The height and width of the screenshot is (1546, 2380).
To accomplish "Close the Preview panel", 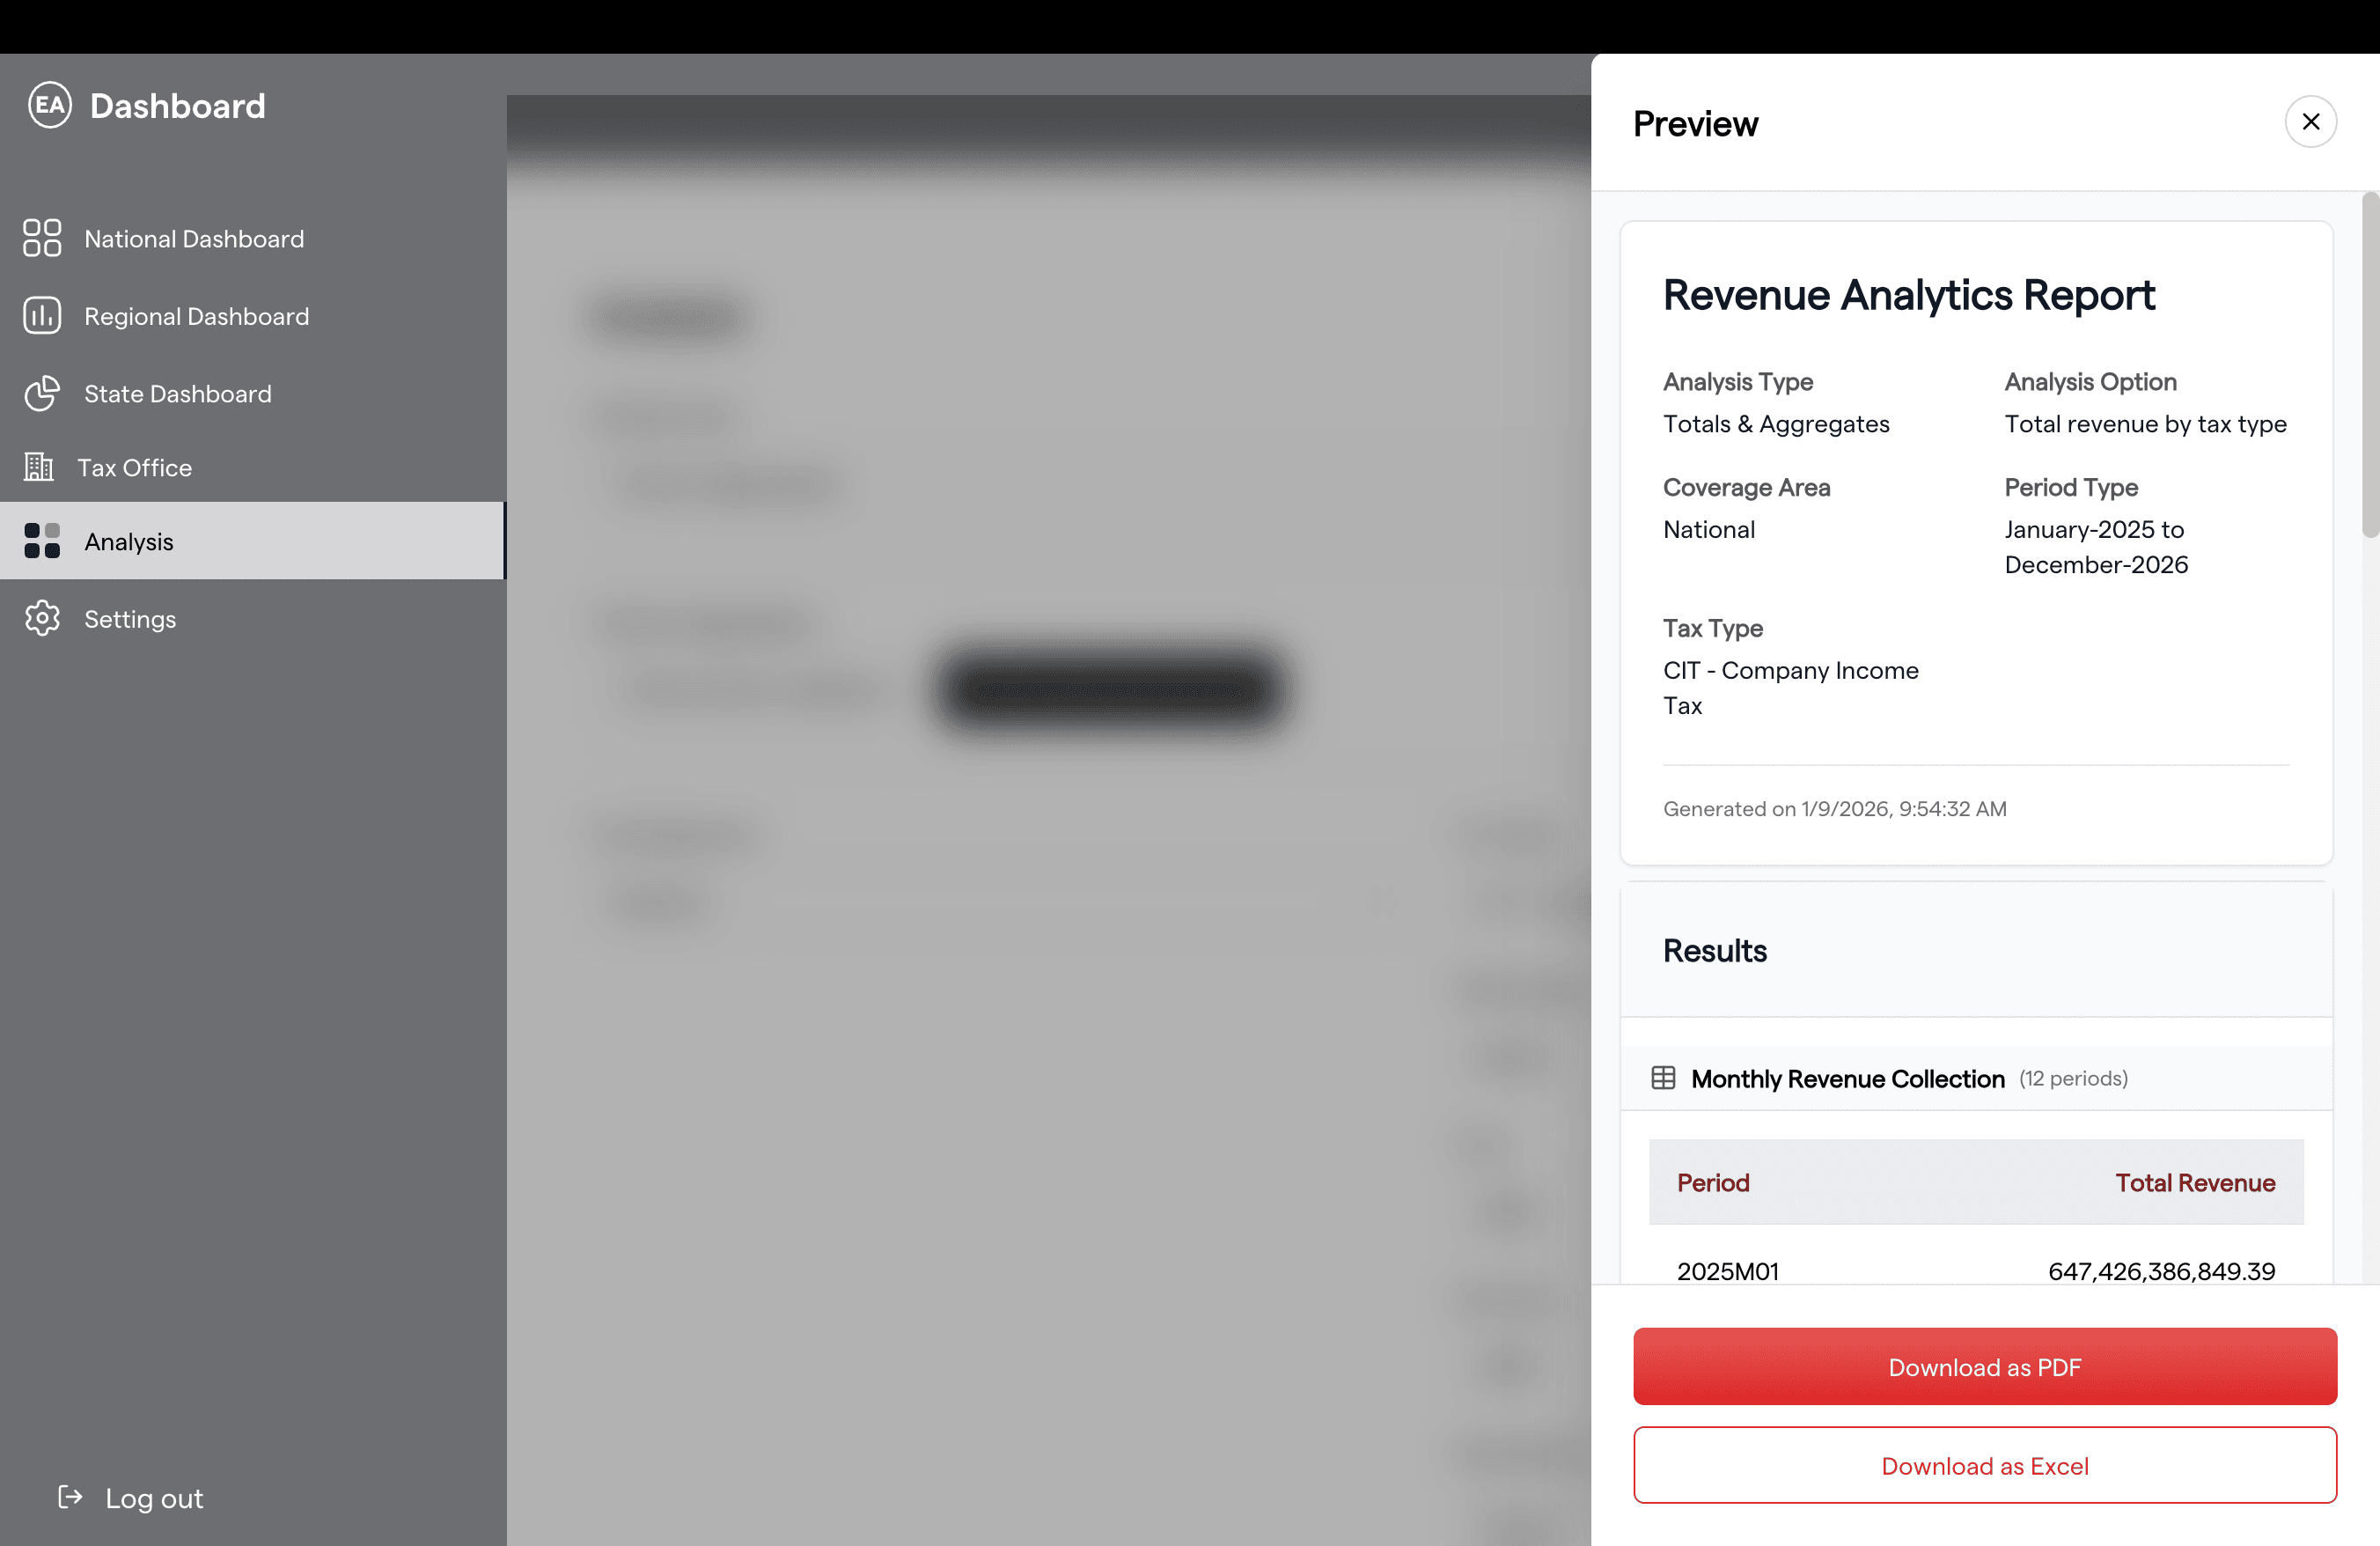I will click(x=2310, y=122).
